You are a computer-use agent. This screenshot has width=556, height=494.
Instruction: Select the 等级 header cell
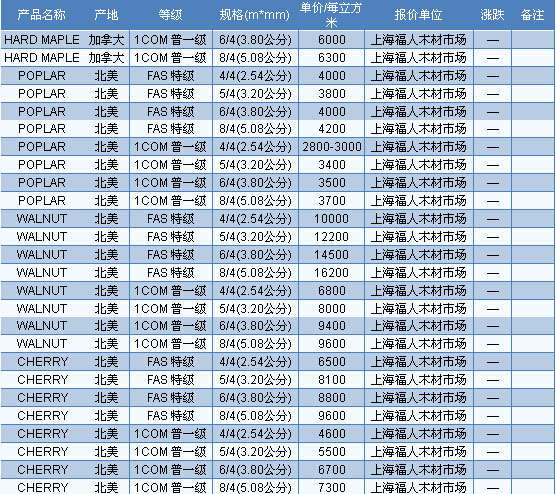pyautogui.click(x=171, y=15)
